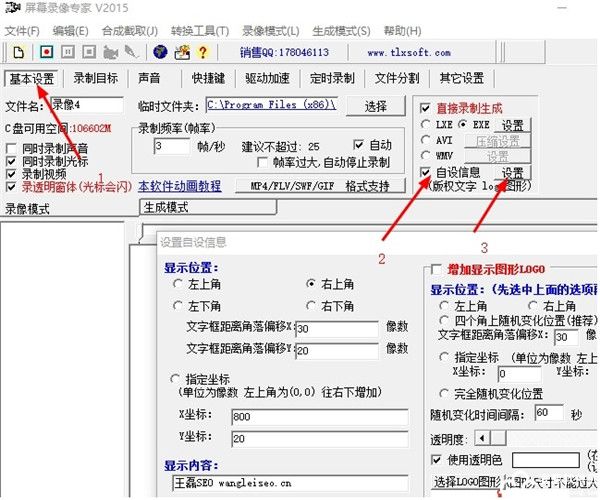Open 本软件动画教程 tutorial link
600x500 pixels.
click(179, 186)
